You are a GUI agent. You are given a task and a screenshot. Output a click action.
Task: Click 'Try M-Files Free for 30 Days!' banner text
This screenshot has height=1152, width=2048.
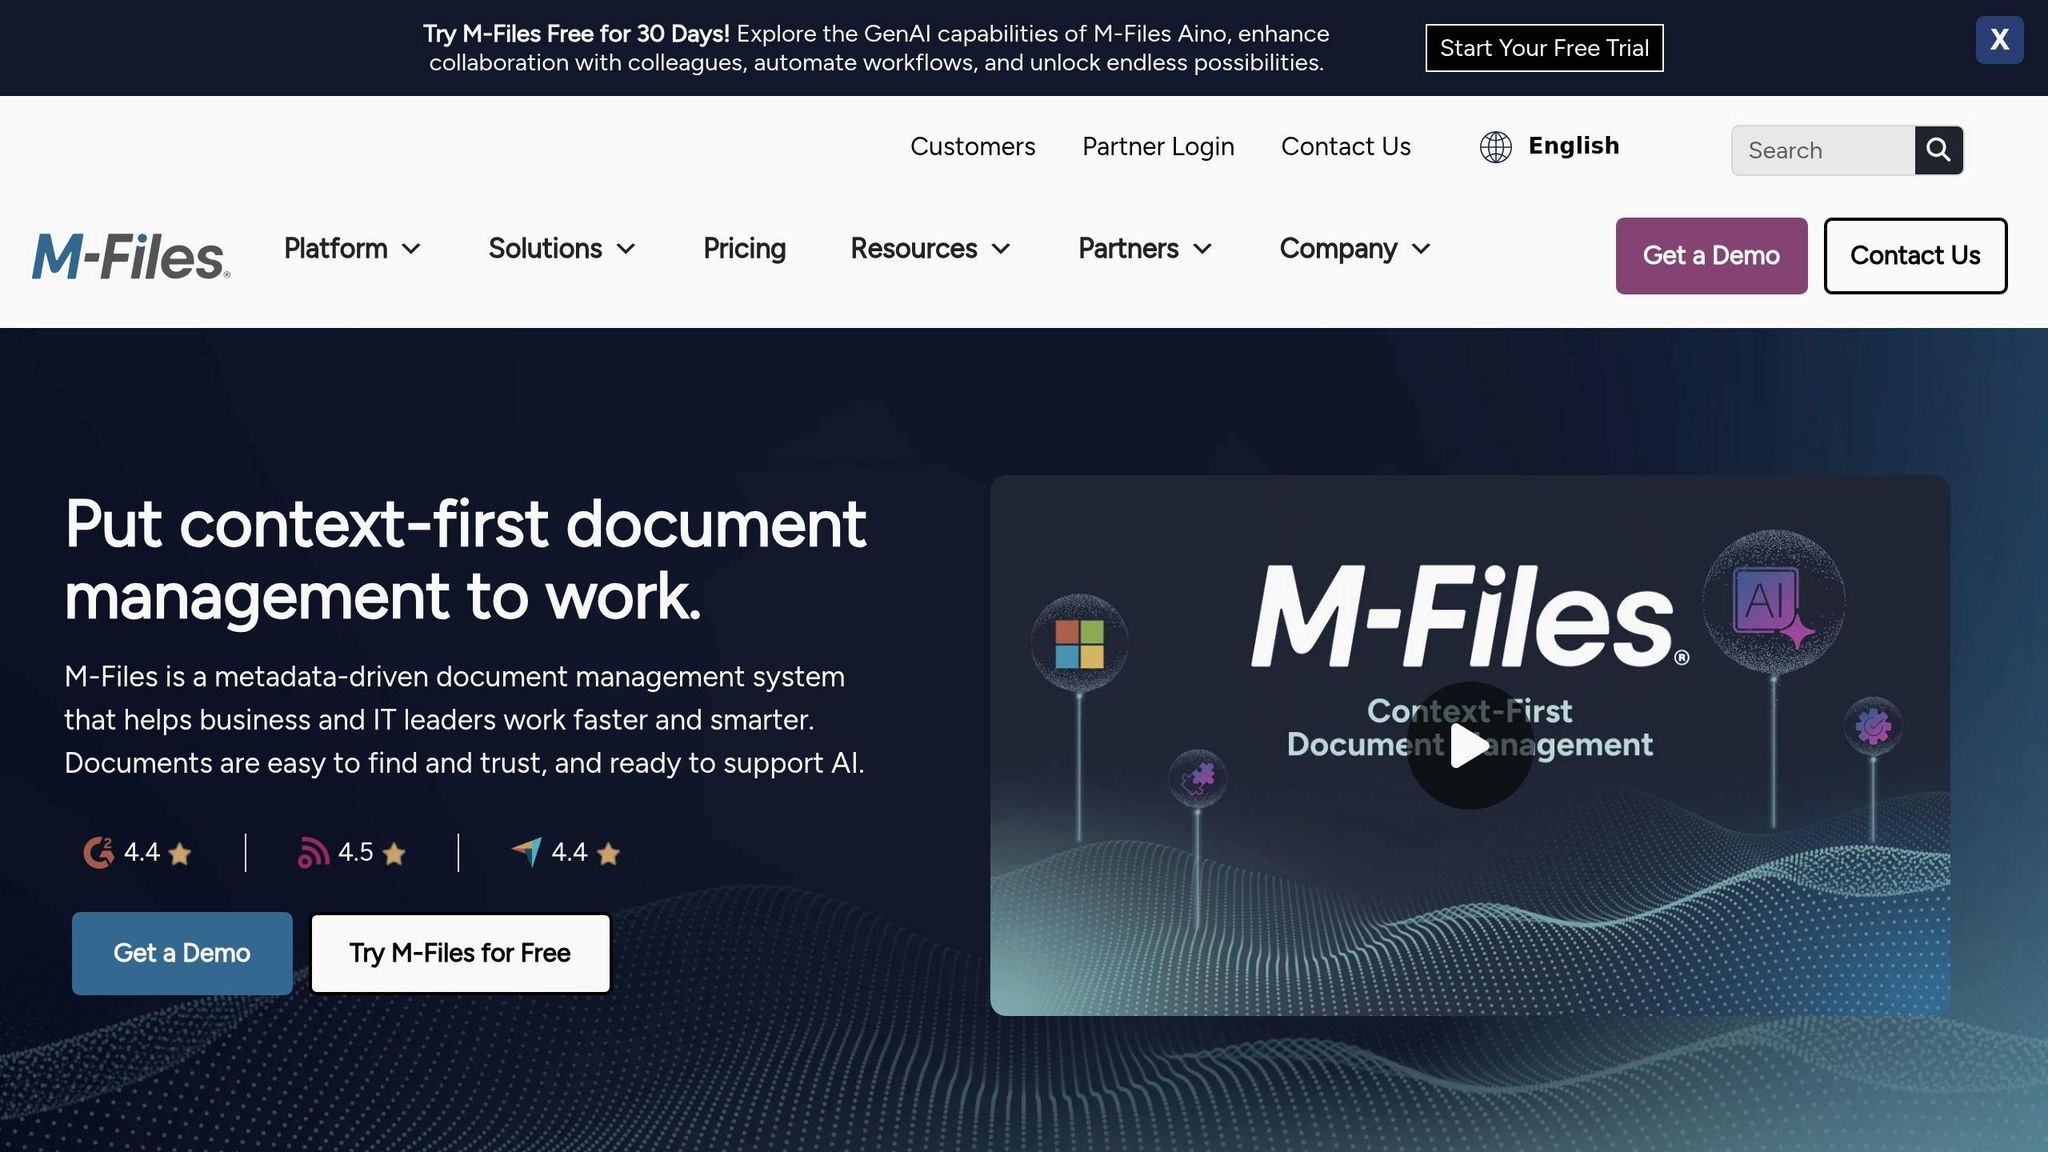576,34
